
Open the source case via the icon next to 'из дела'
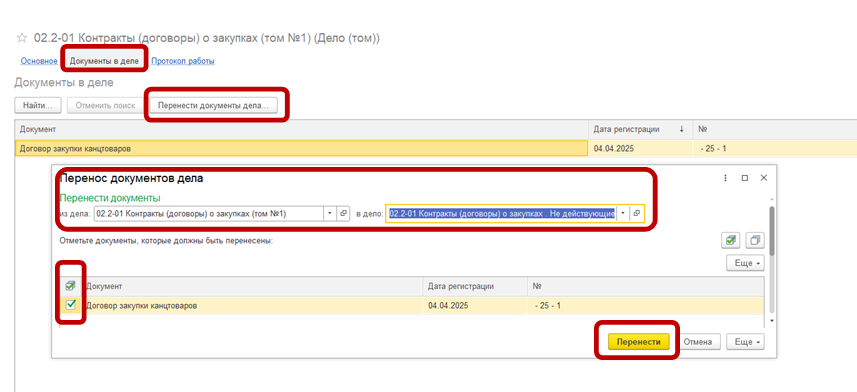(343, 213)
